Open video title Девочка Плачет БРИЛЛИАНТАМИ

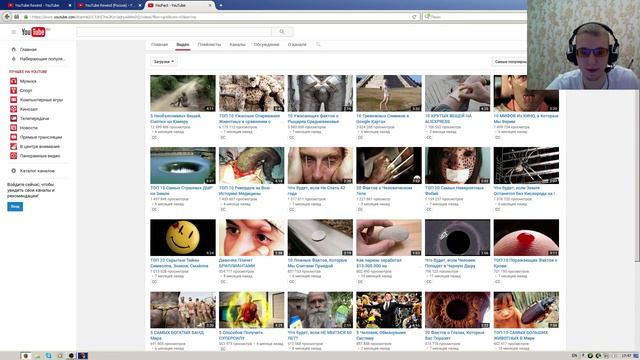(237, 263)
